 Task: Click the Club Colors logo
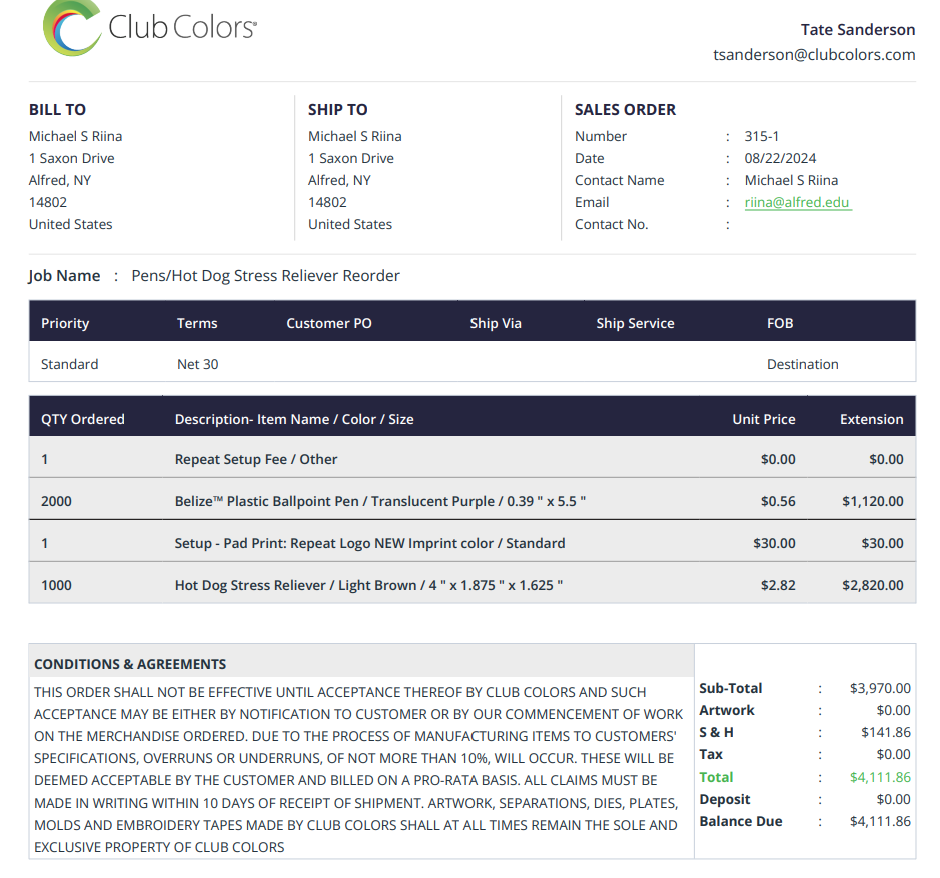point(150,28)
